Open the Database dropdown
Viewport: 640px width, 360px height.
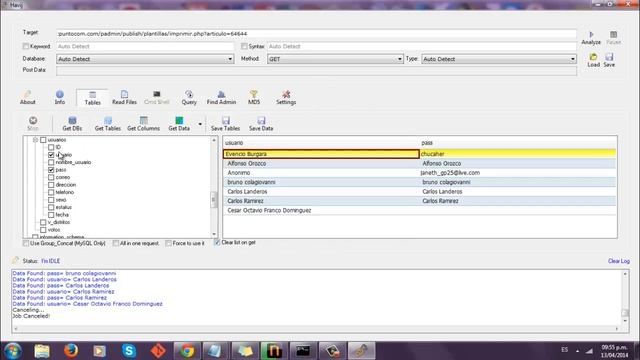tap(145, 59)
